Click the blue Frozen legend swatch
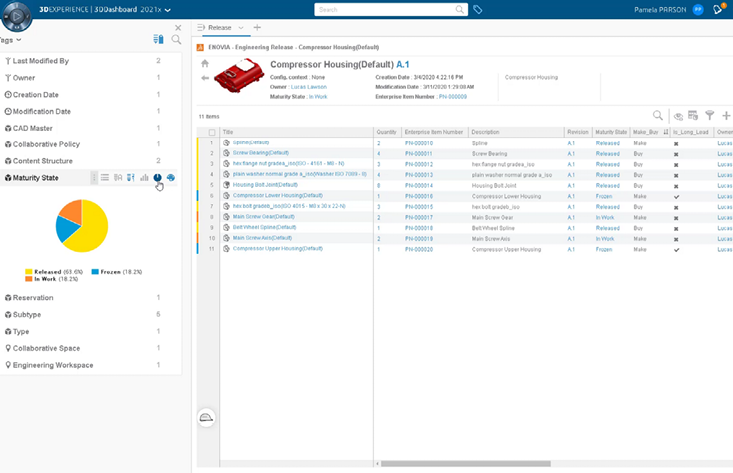733x473 pixels. [95, 272]
